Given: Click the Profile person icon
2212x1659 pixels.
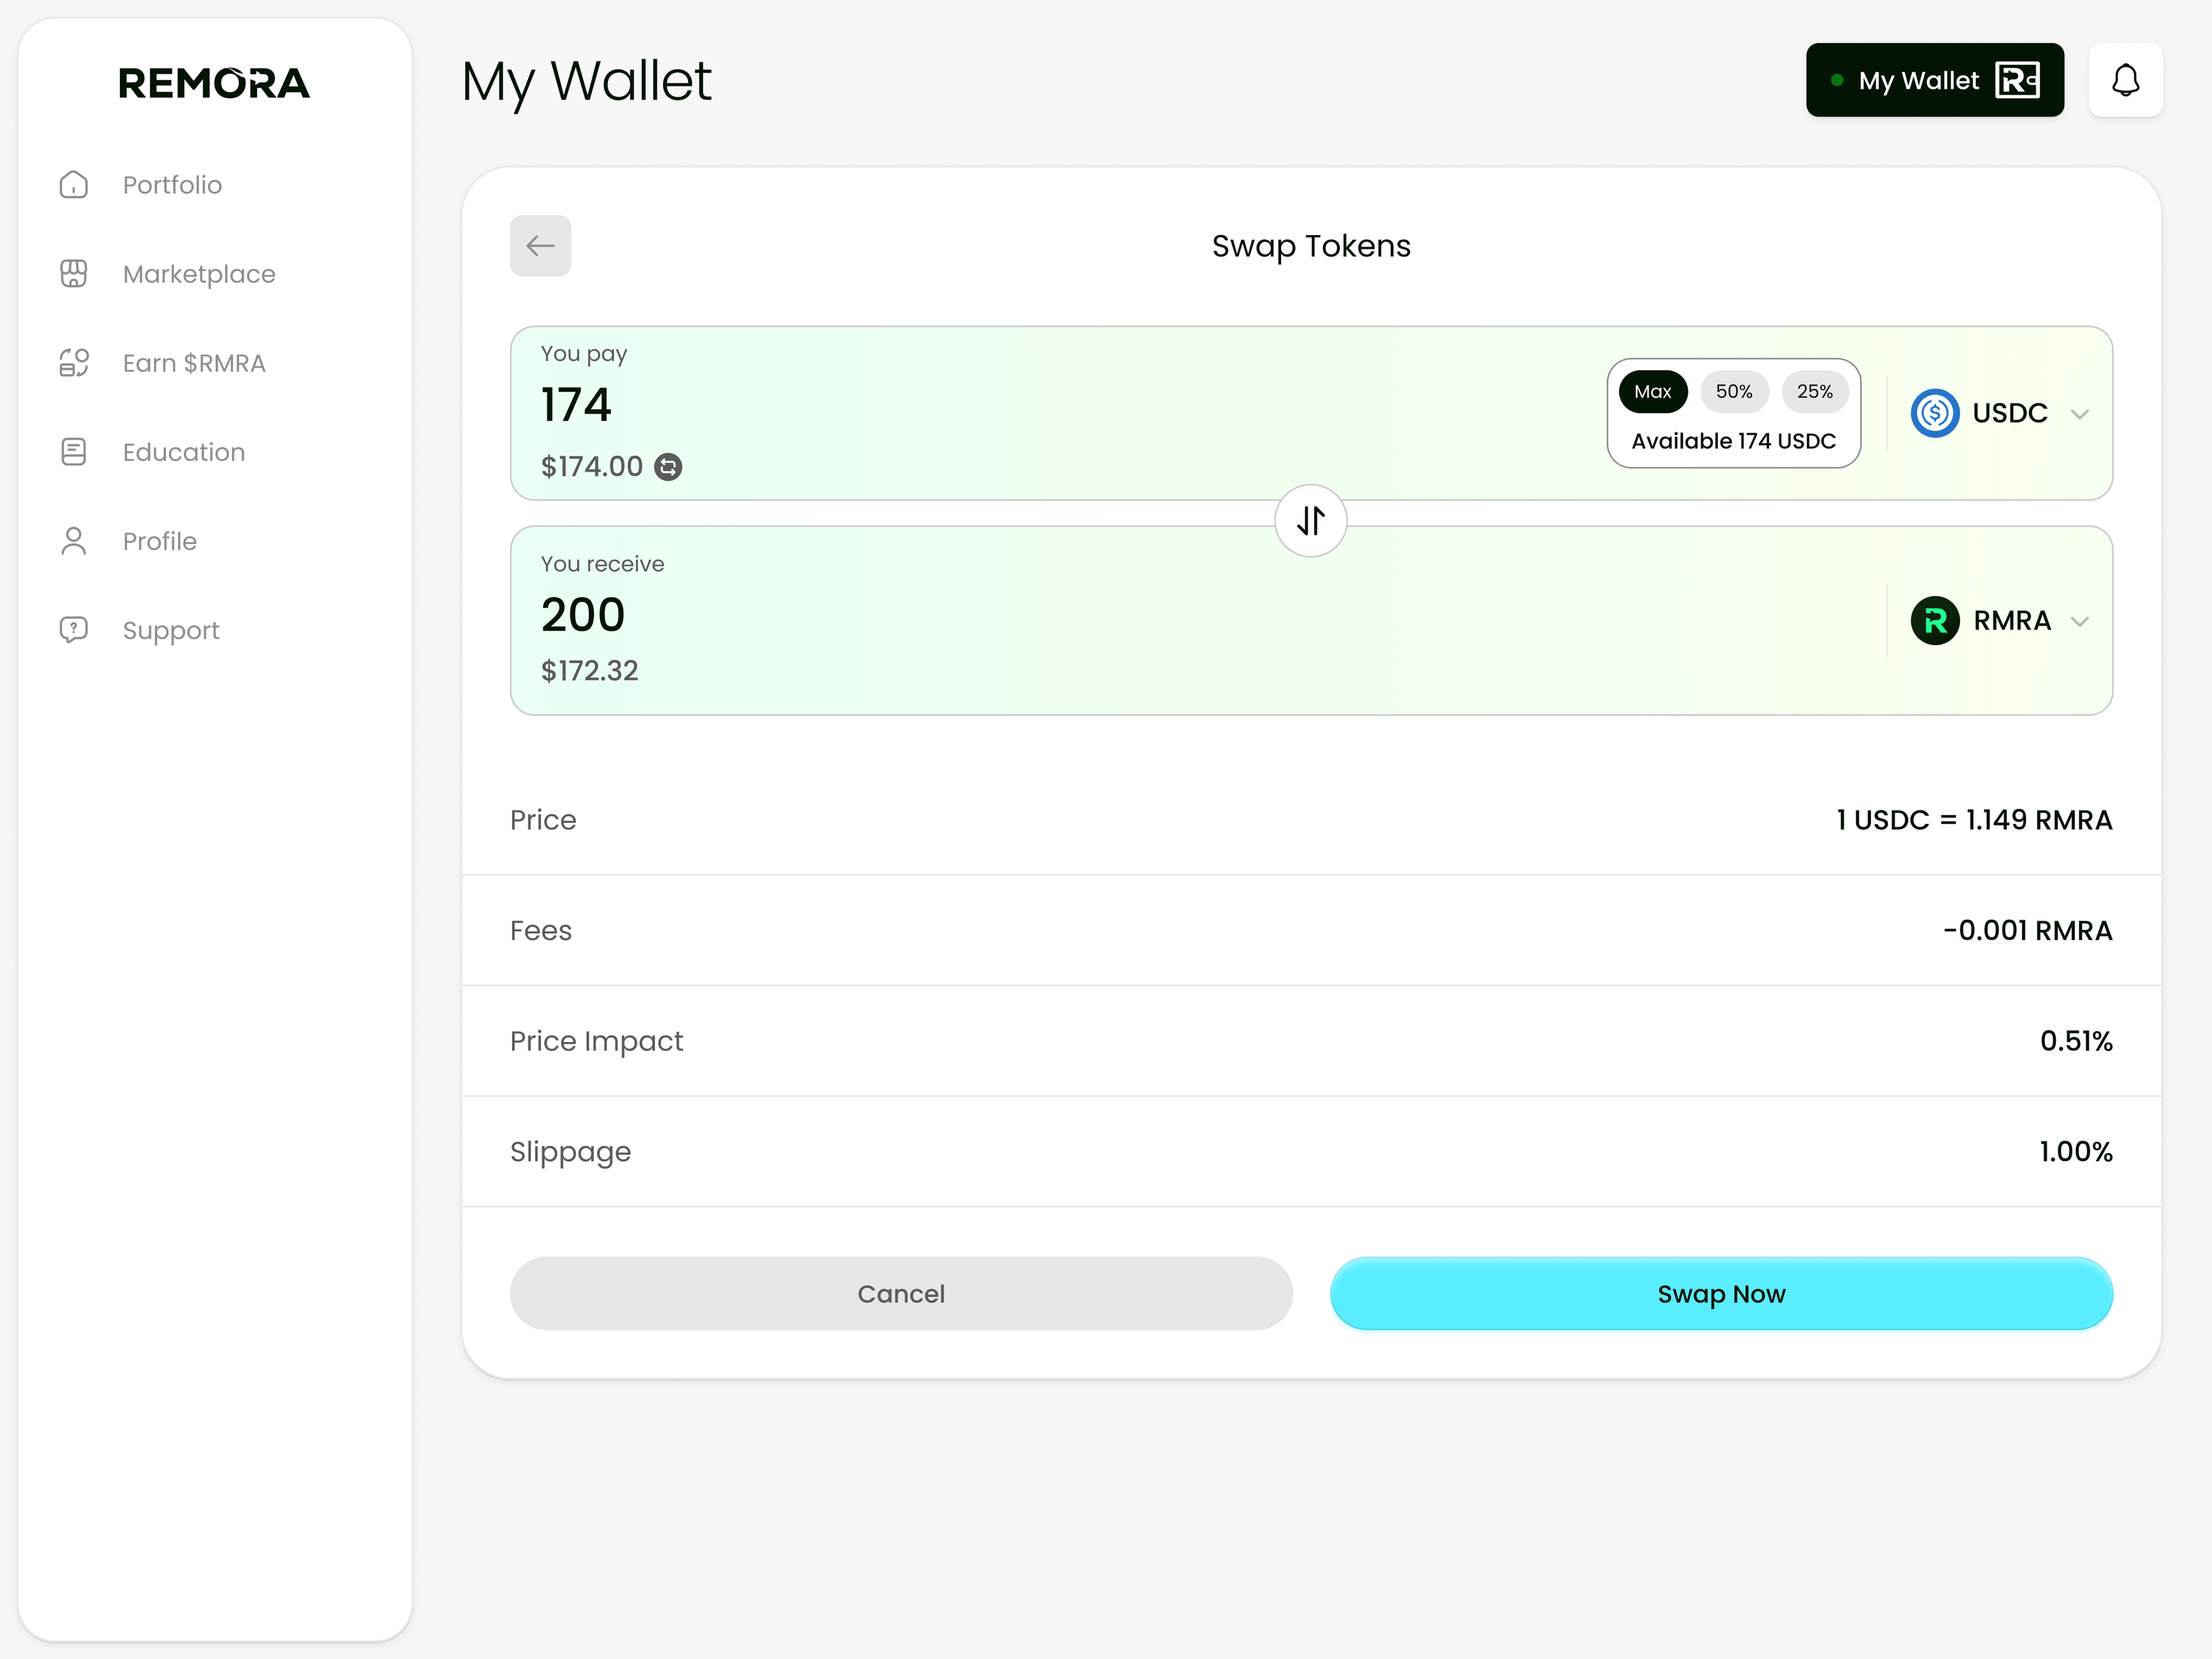Looking at the screenshot, I should coord(74,541).
